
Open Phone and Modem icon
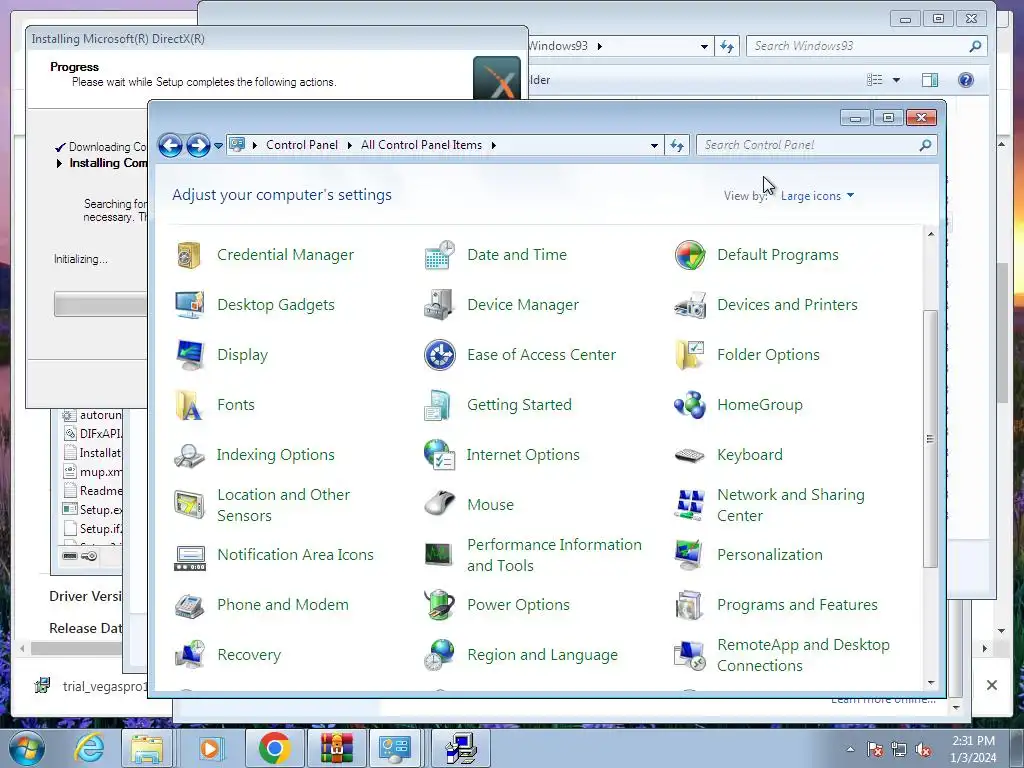[x=189, y=605]
